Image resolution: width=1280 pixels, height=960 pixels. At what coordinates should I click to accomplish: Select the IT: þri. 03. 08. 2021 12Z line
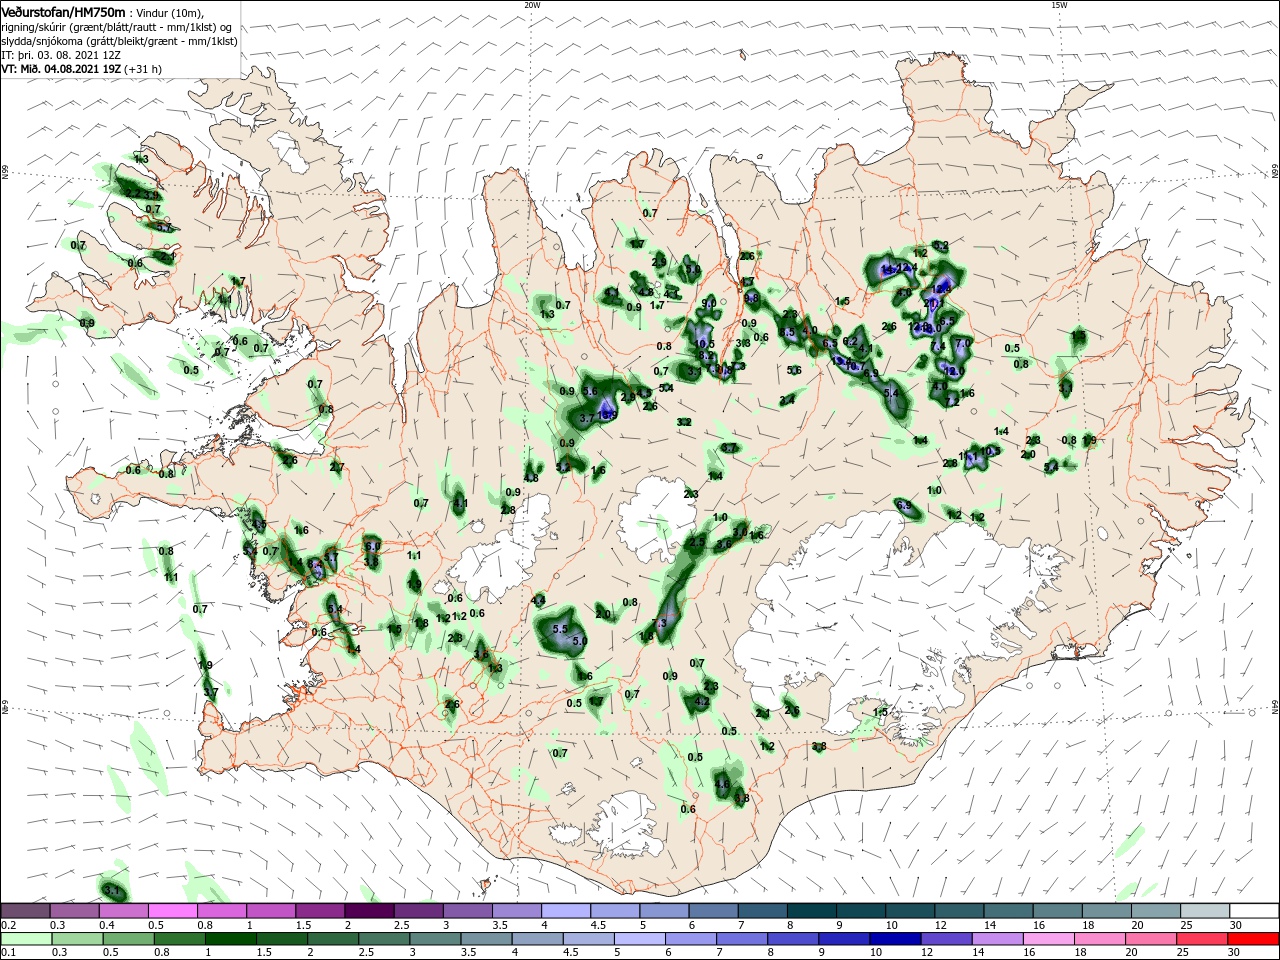click(60, 55)
